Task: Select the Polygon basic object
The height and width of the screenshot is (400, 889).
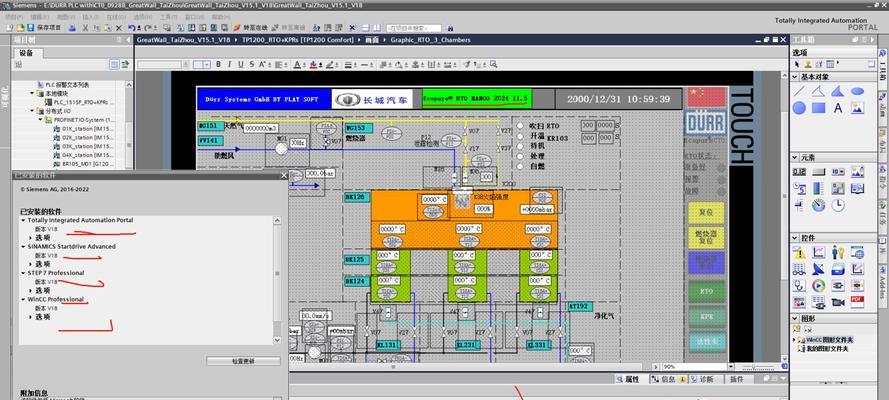Action: pyautogui.click(x=818, y=91)
